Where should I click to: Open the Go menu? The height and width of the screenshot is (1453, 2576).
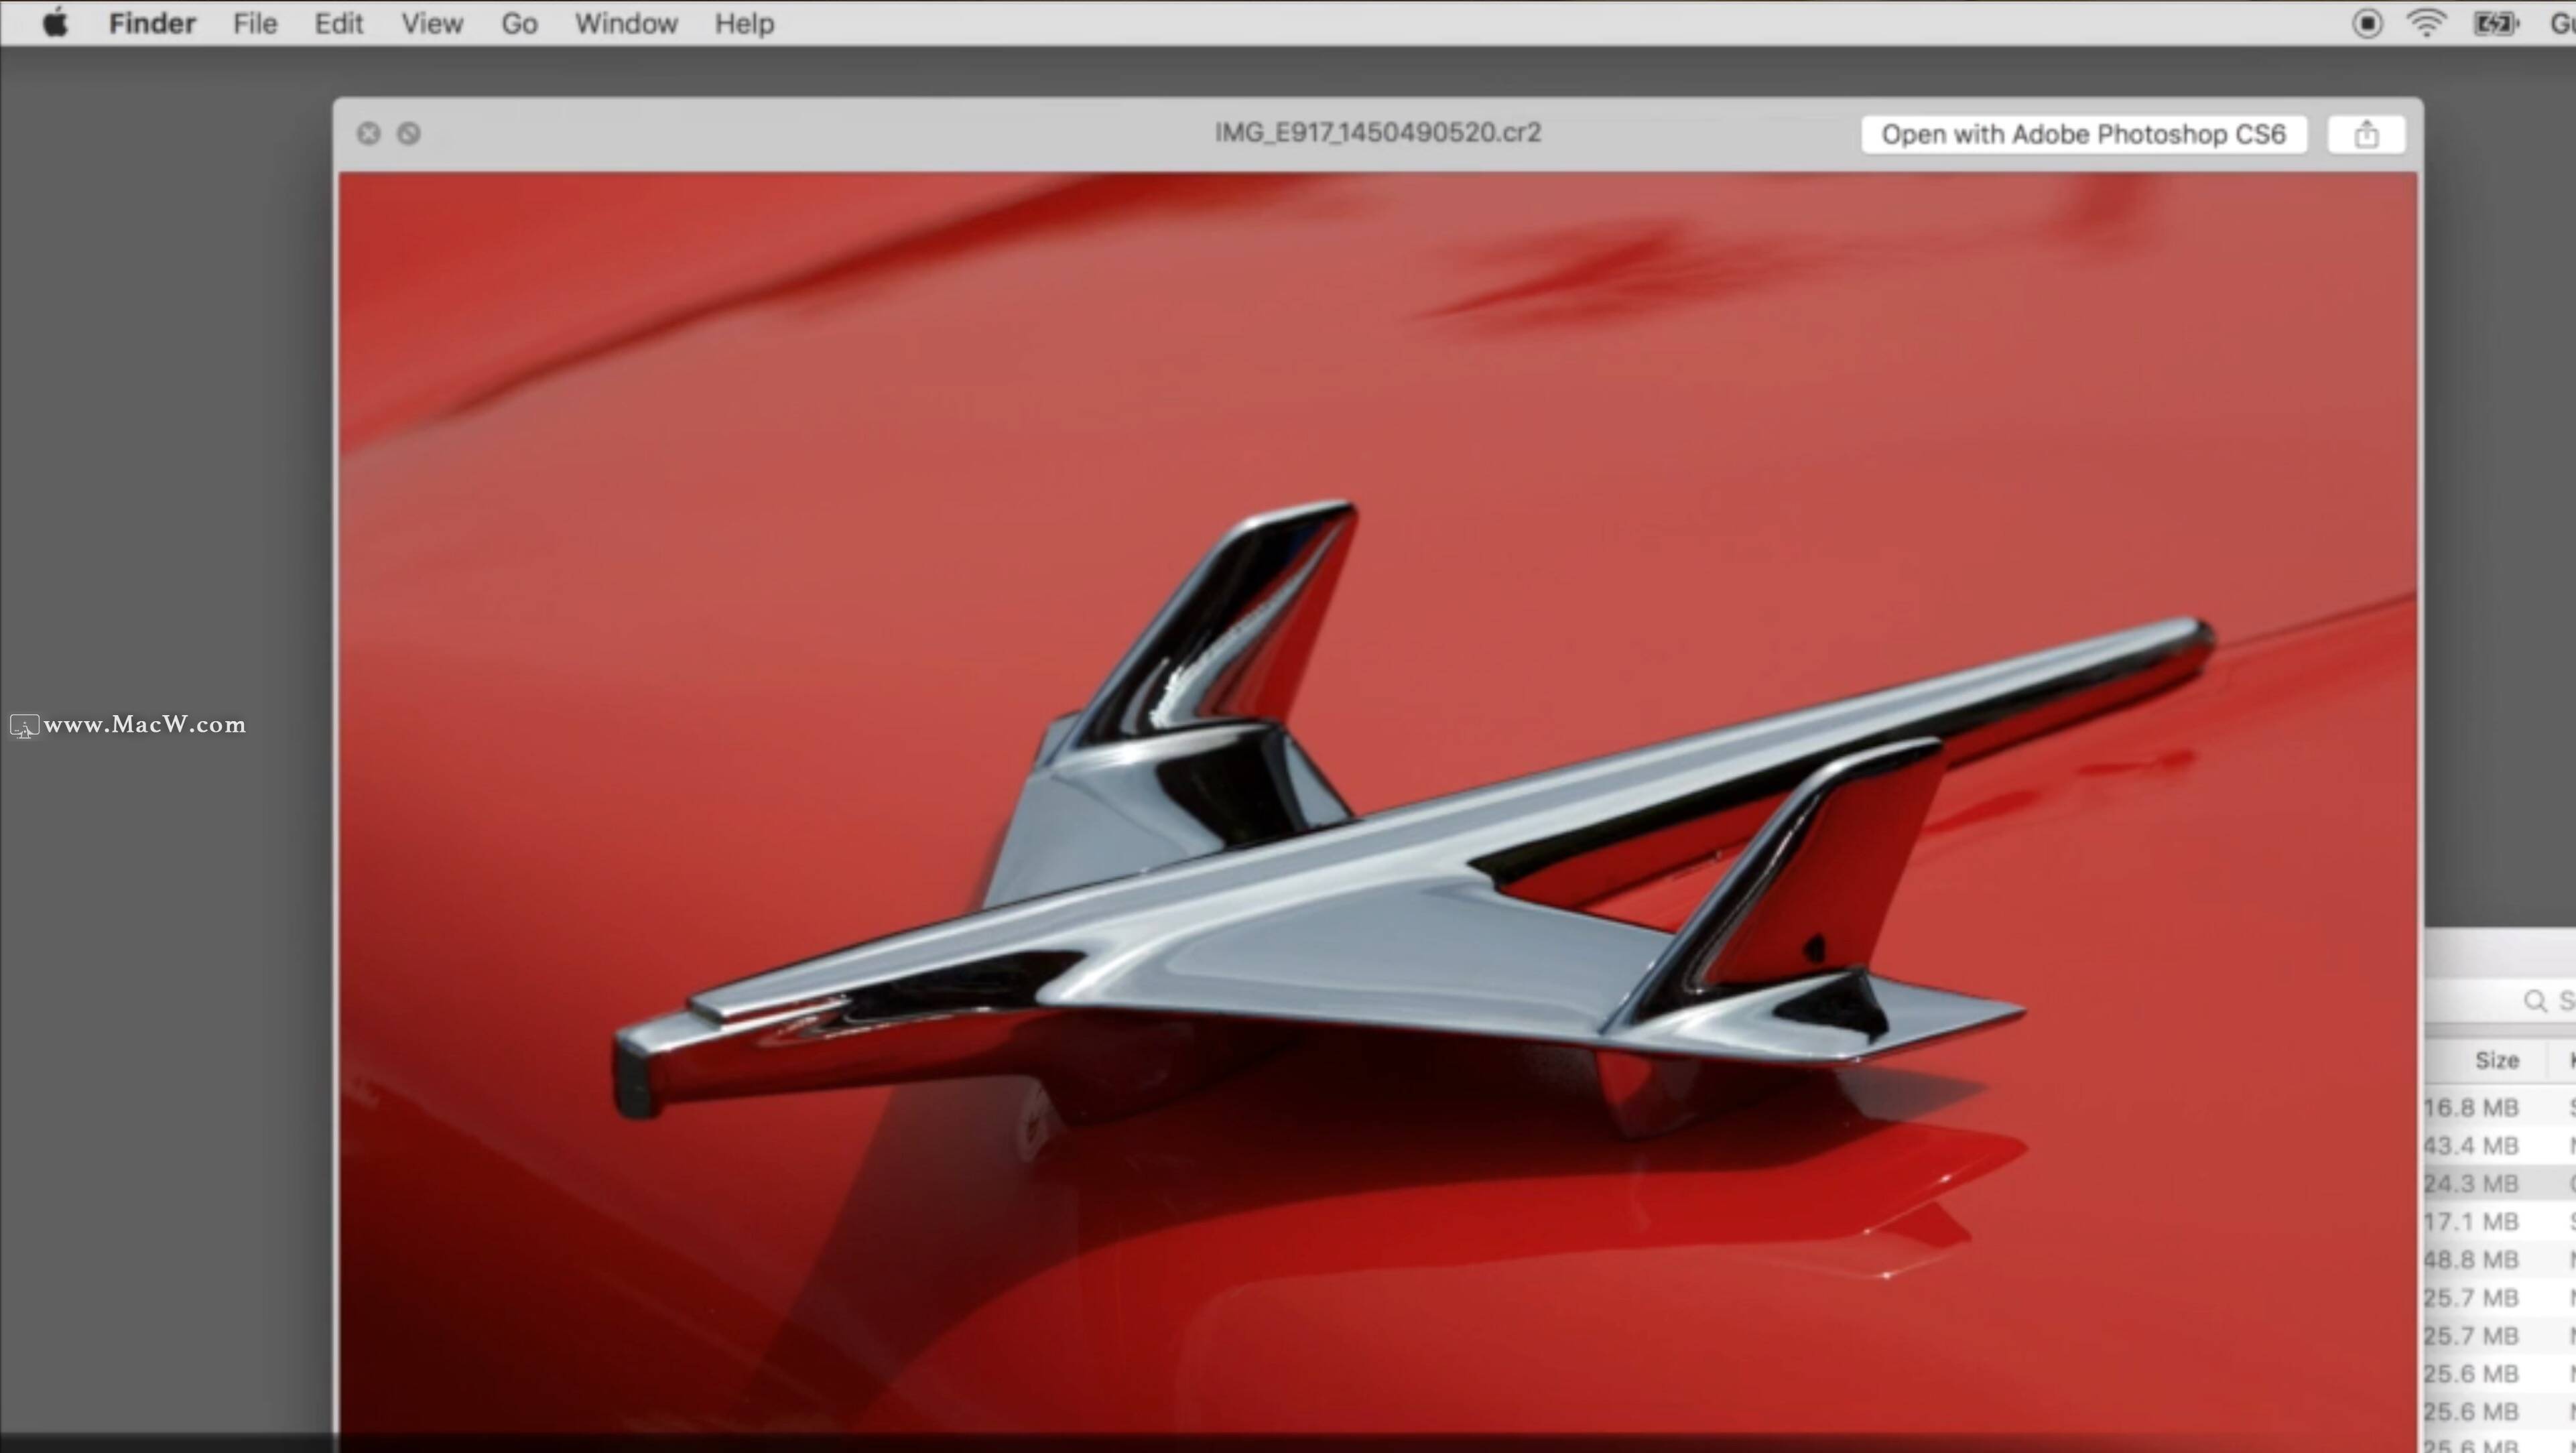[519, 23]
